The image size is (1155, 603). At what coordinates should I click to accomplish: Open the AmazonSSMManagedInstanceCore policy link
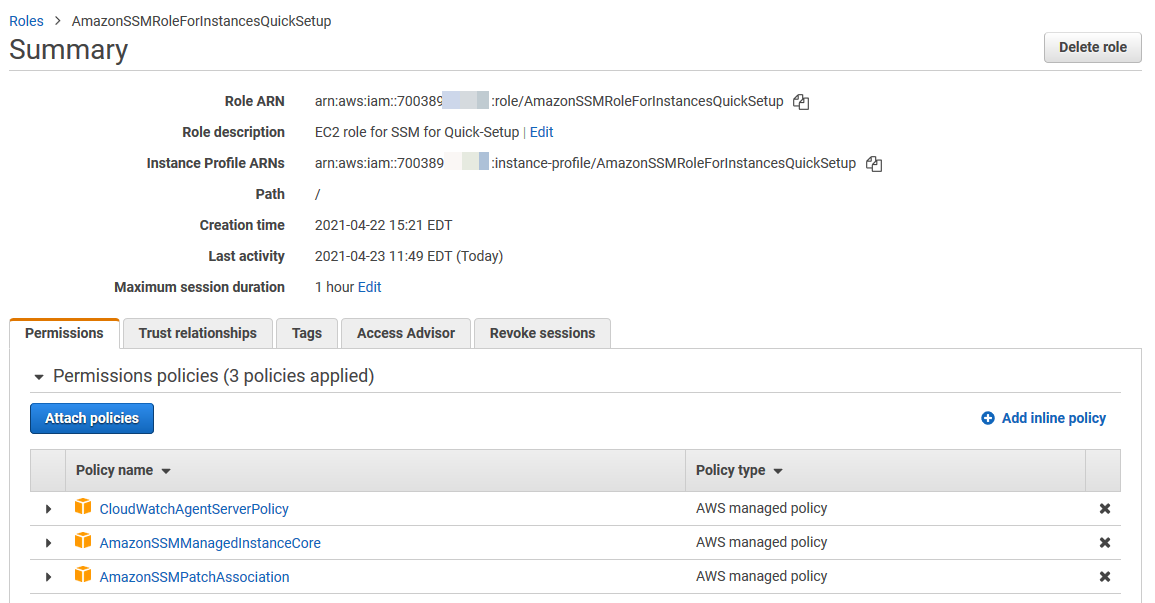point(210,543)
